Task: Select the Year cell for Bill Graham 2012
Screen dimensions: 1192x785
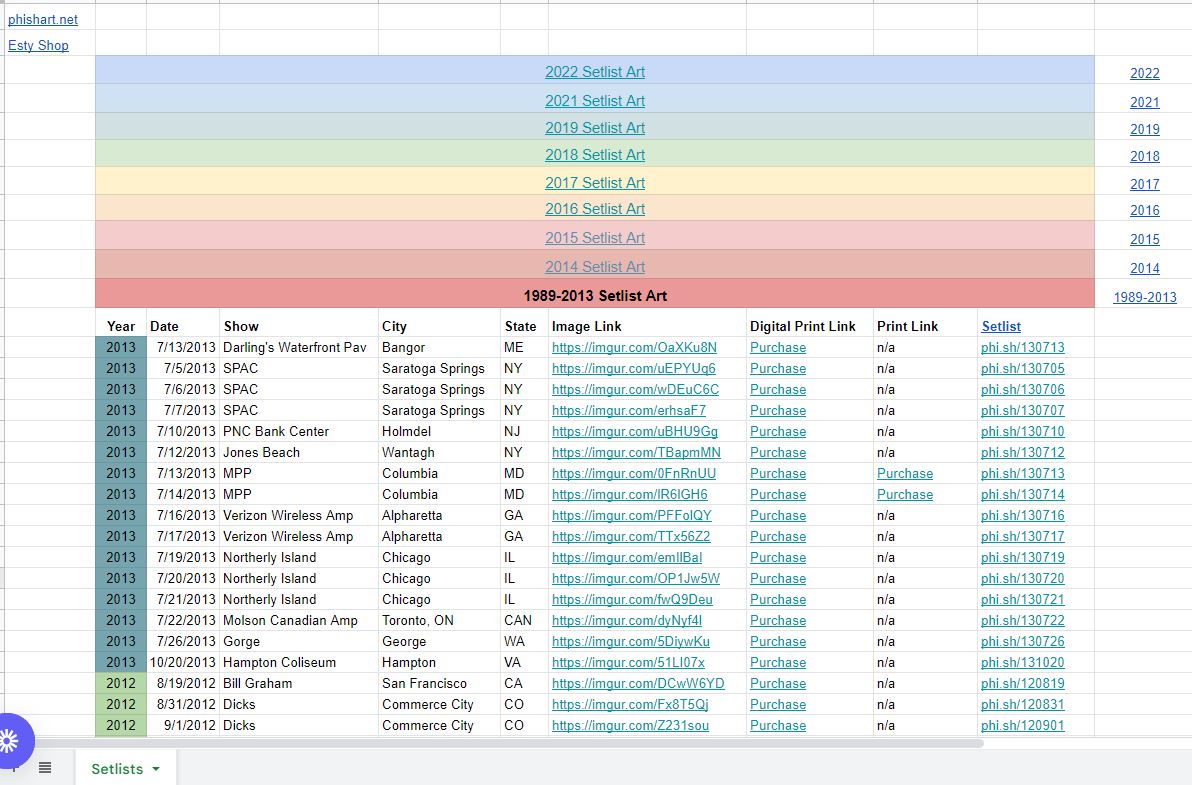Action: click(121, 684)
